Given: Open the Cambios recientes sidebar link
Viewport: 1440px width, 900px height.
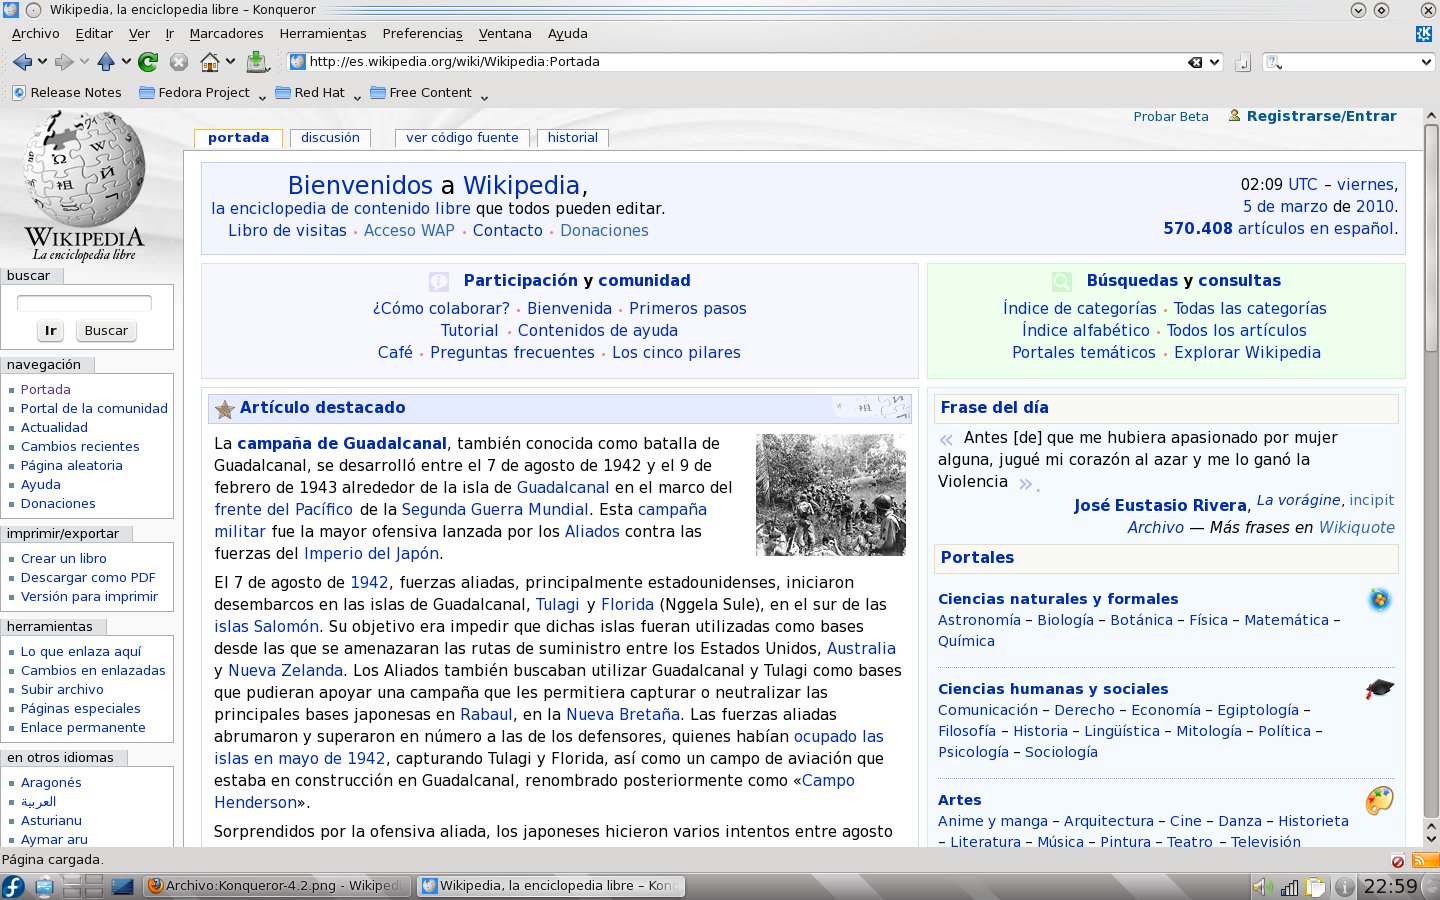Looking at the screenshot, I should click(80, 447).
